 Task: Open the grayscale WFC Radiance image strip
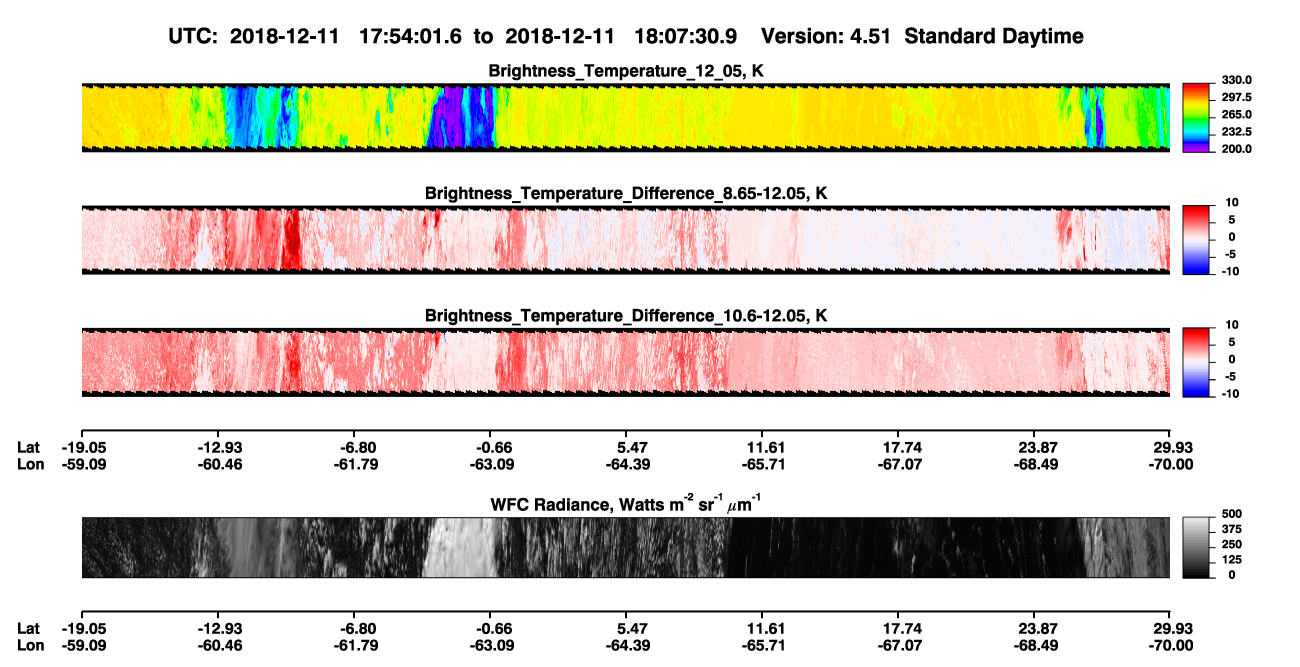point(625,547)
